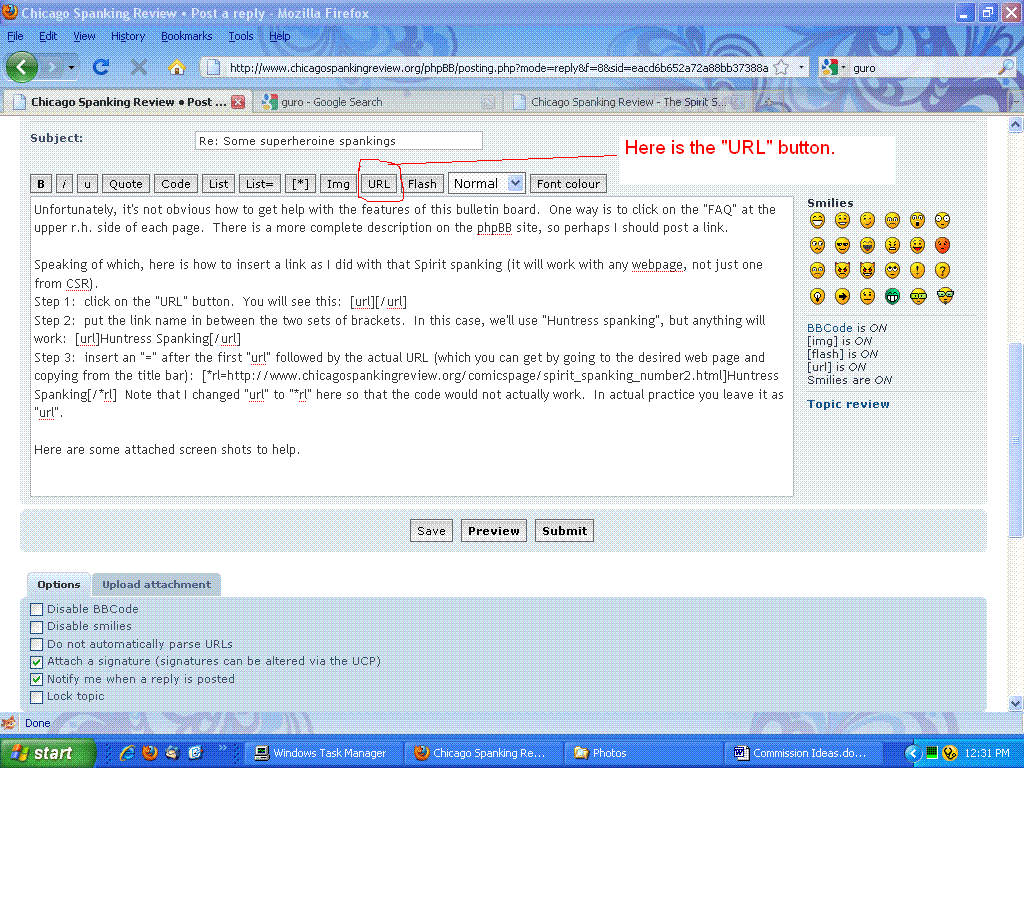Preview the post
The width and height of the screenshot is (1024, 900).
493,531
